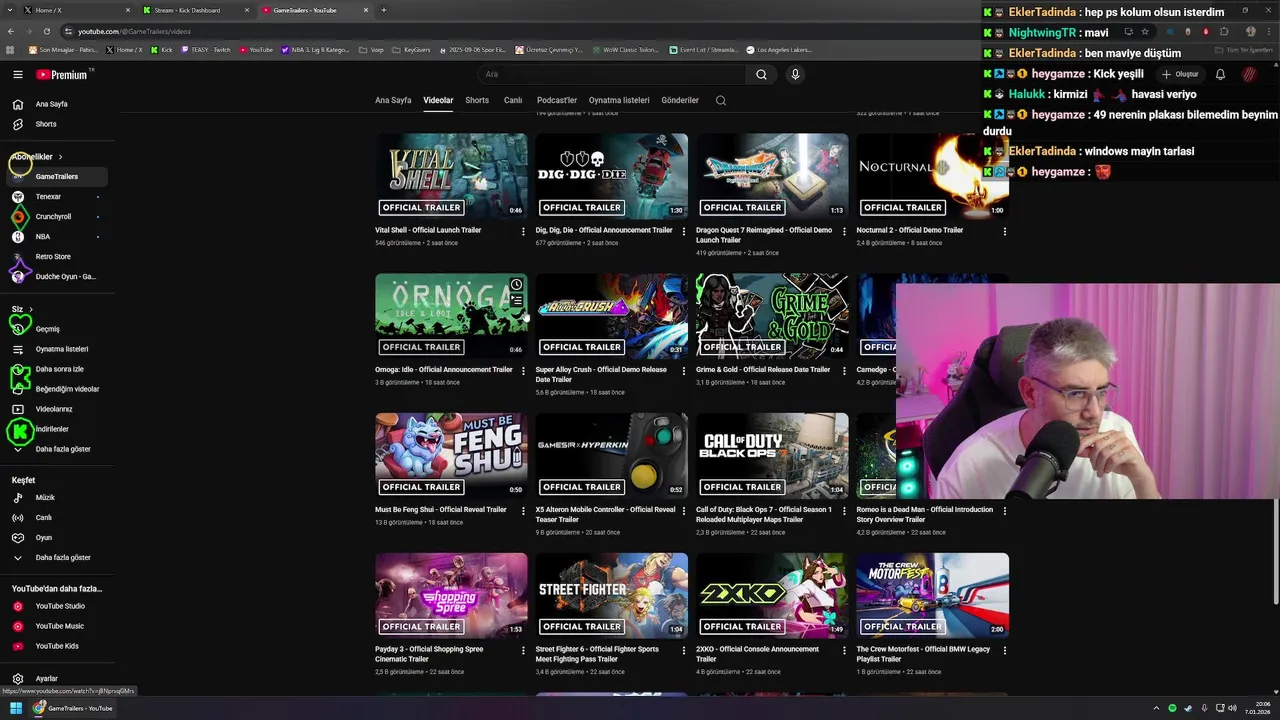Open the channel Canlı tab

(x=513, y=100)
